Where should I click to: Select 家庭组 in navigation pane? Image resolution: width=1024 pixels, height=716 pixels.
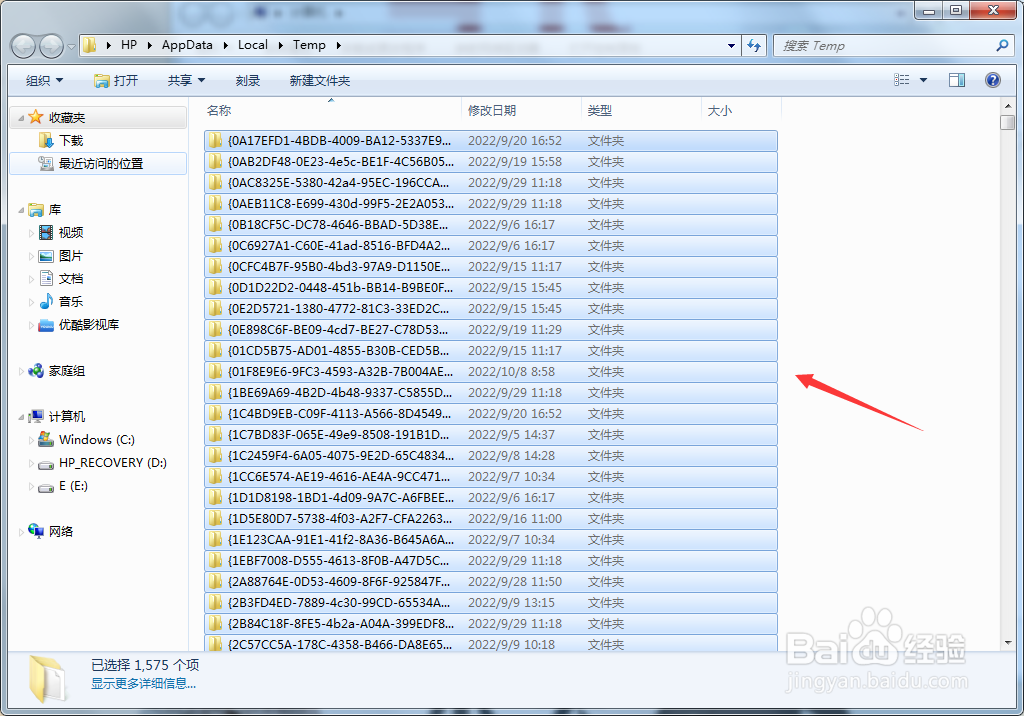(x=67, y=371)
